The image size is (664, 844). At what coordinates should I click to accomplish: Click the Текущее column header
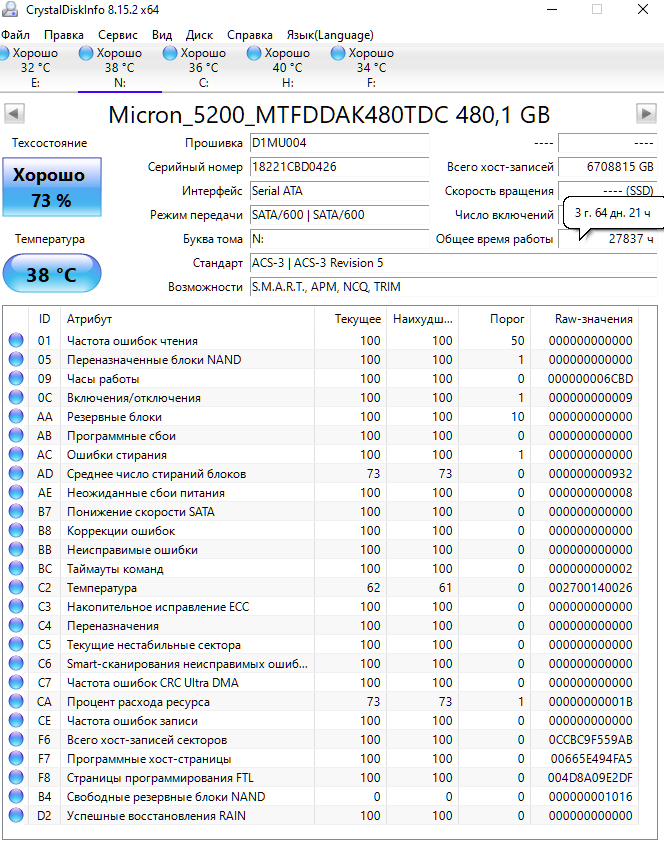tap(350, 319)
